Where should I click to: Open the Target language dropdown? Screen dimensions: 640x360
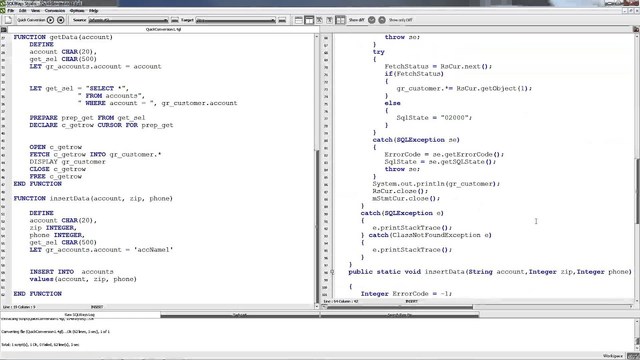coord(236,20)
